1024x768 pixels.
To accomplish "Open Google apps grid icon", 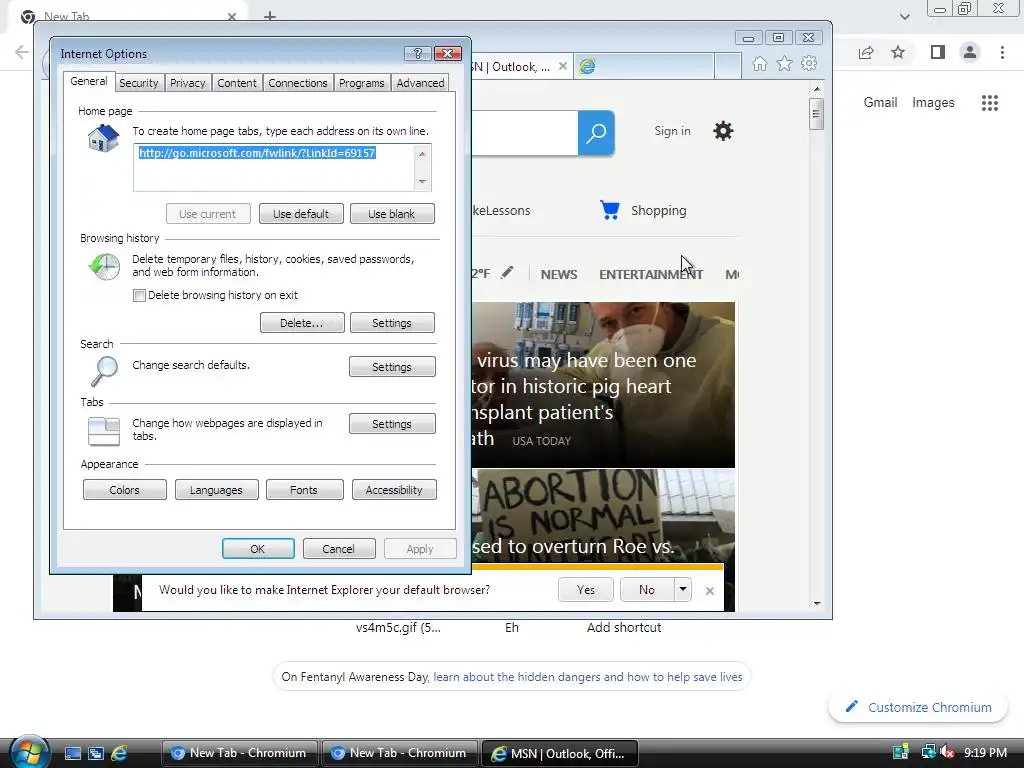I will click(990, 103).
